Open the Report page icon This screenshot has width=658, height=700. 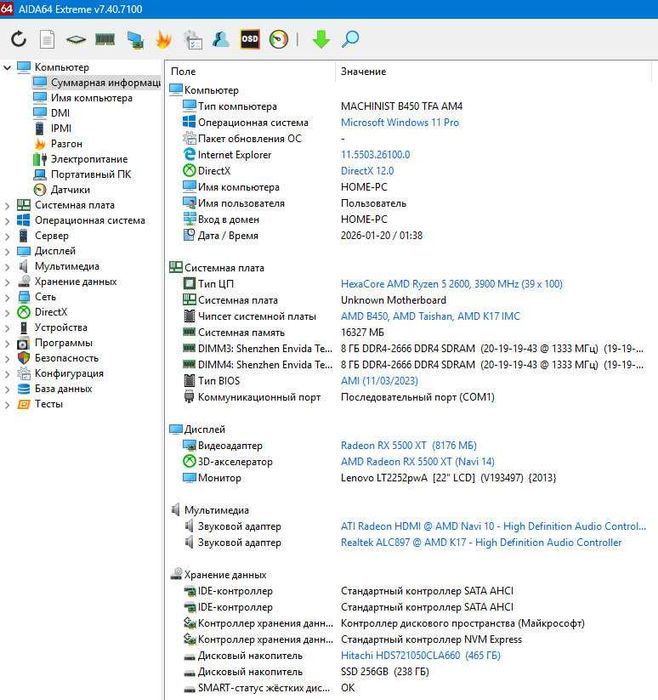pos(47,39)
